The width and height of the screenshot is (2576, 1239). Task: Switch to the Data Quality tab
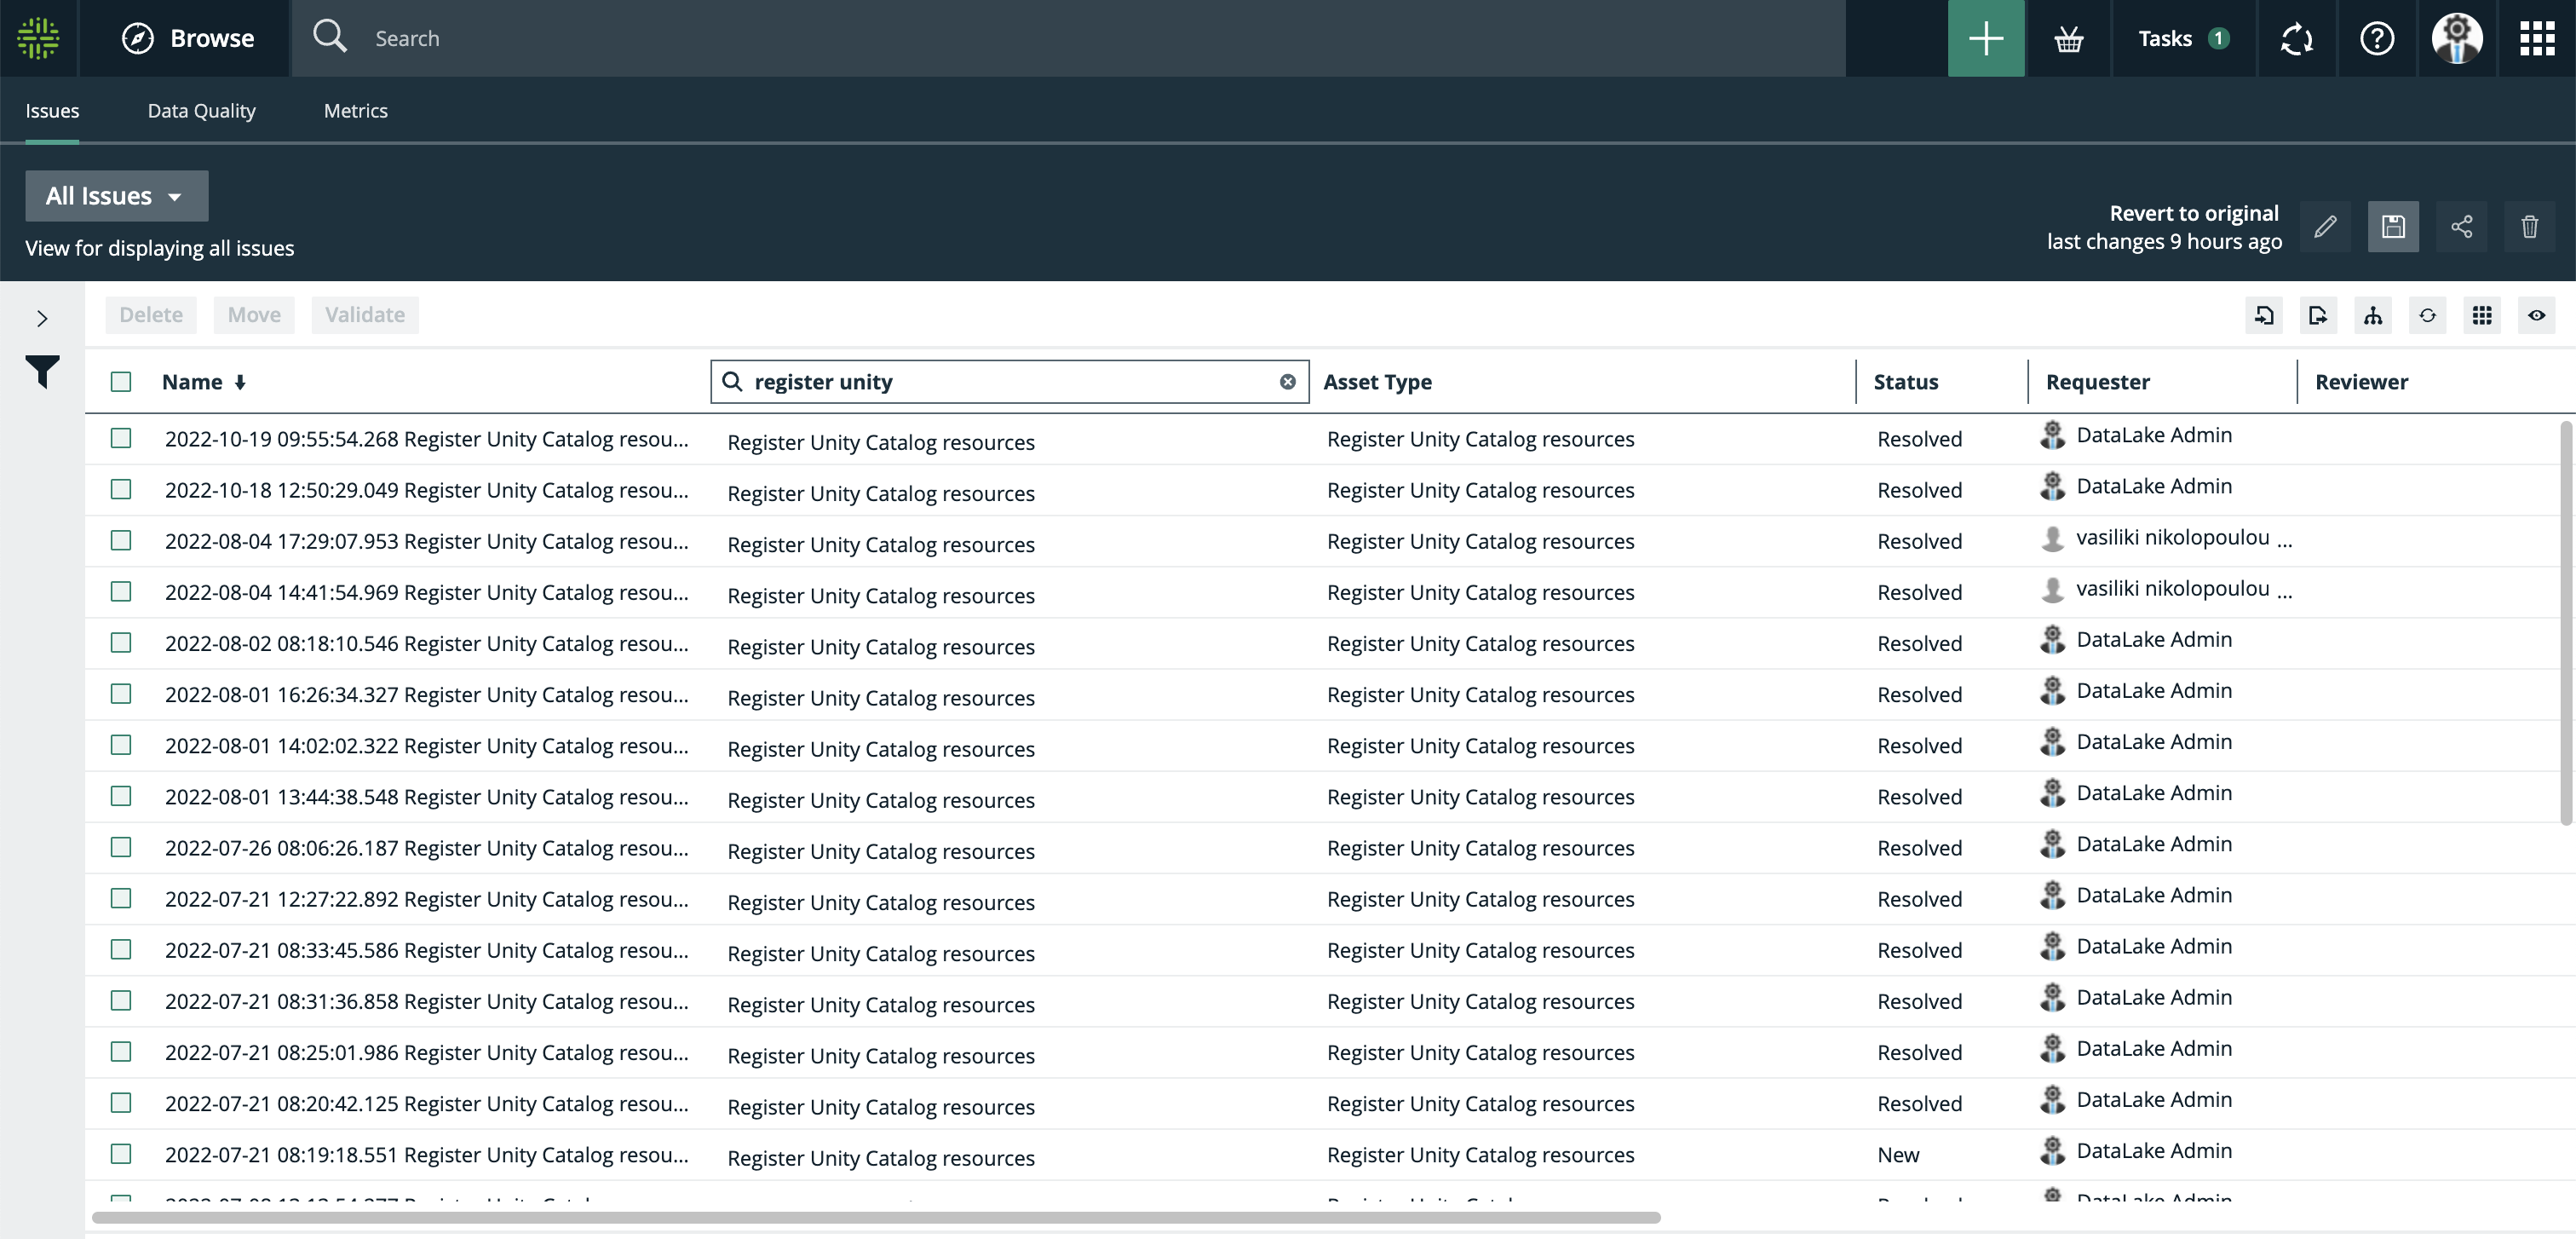tap(201, 111)
